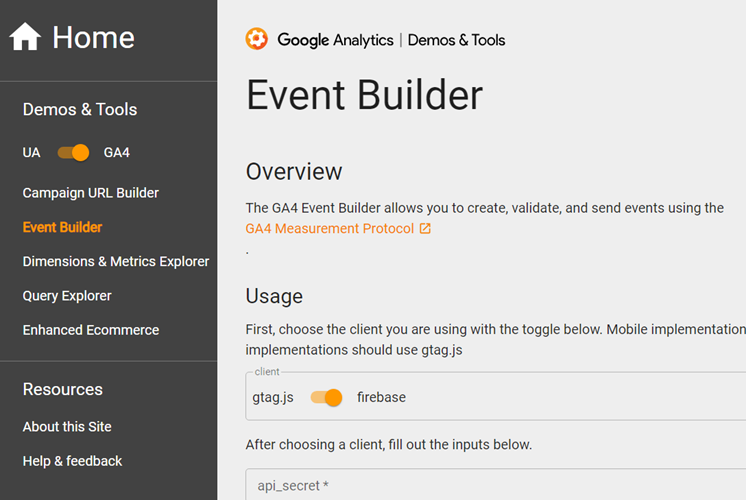Open Campaign URL Builder
Viewport: 746px width, 500px height.
pos(91,193)
